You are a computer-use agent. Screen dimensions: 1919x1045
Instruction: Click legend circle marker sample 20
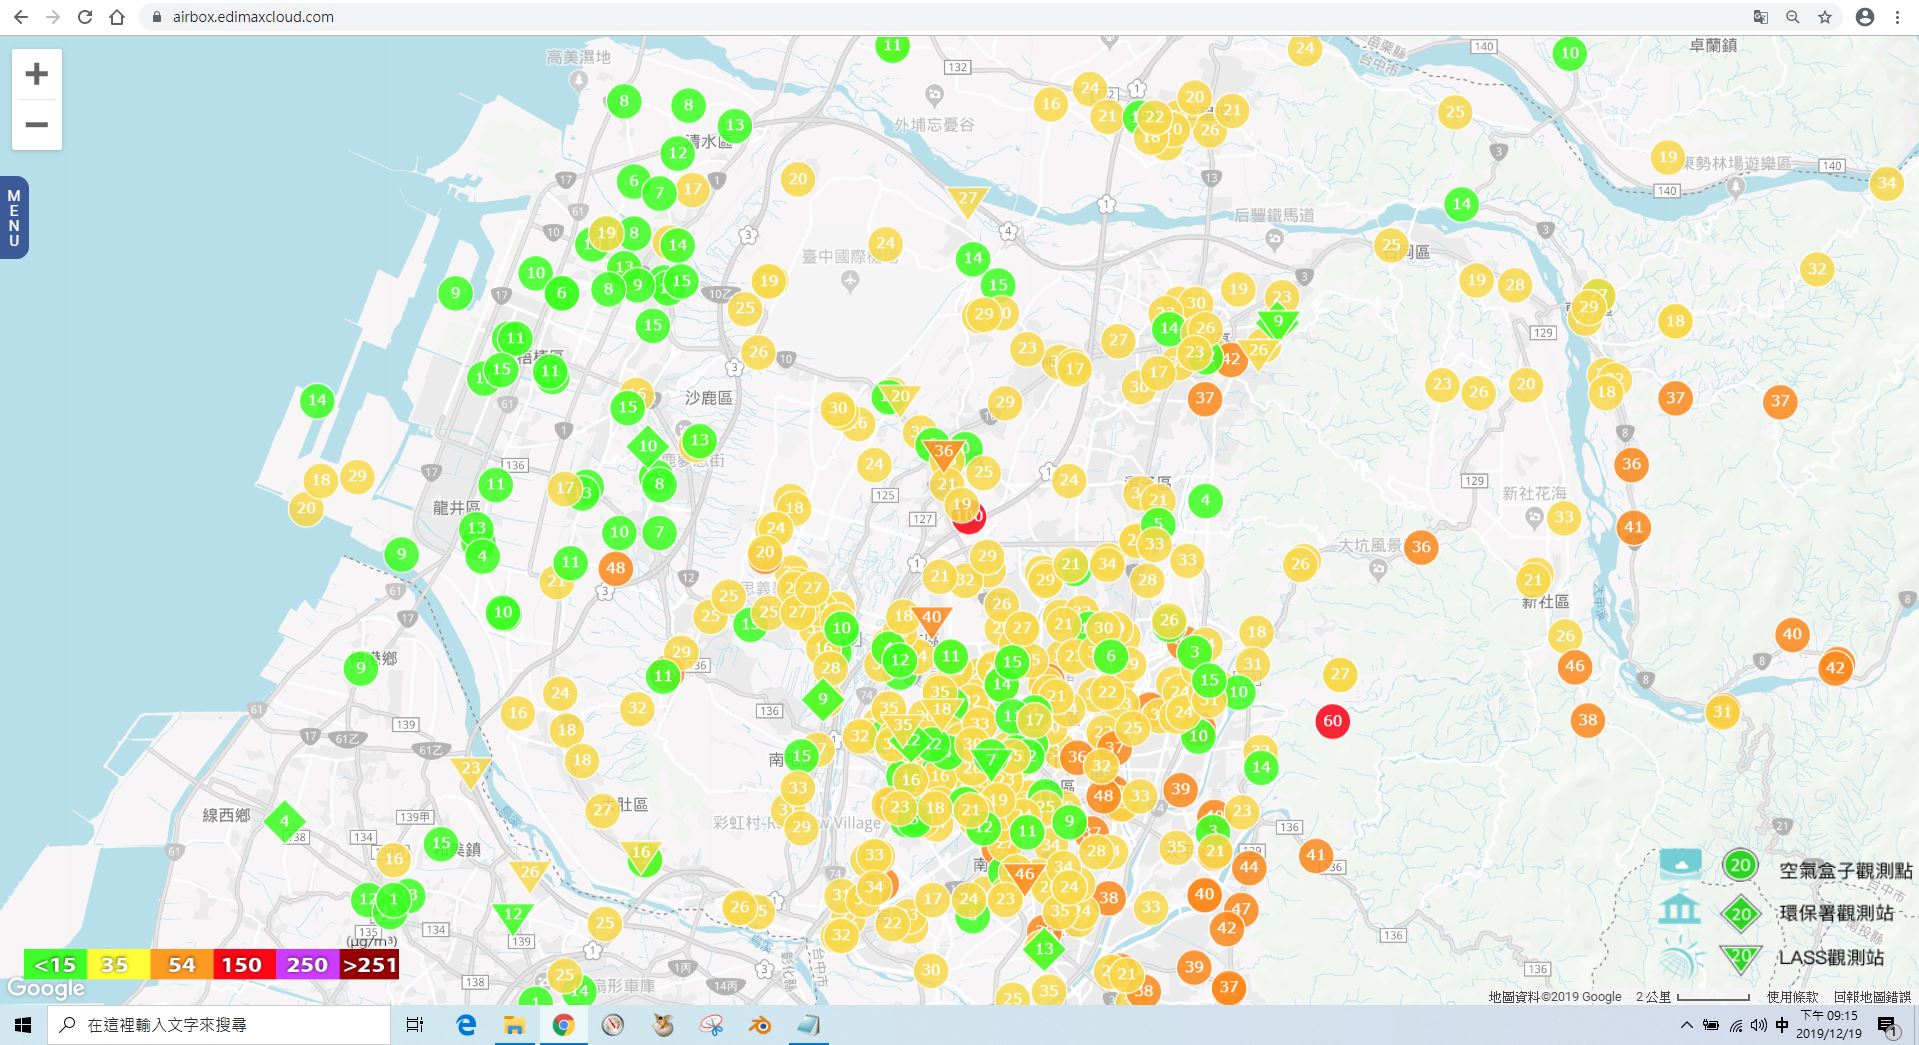1740,866
